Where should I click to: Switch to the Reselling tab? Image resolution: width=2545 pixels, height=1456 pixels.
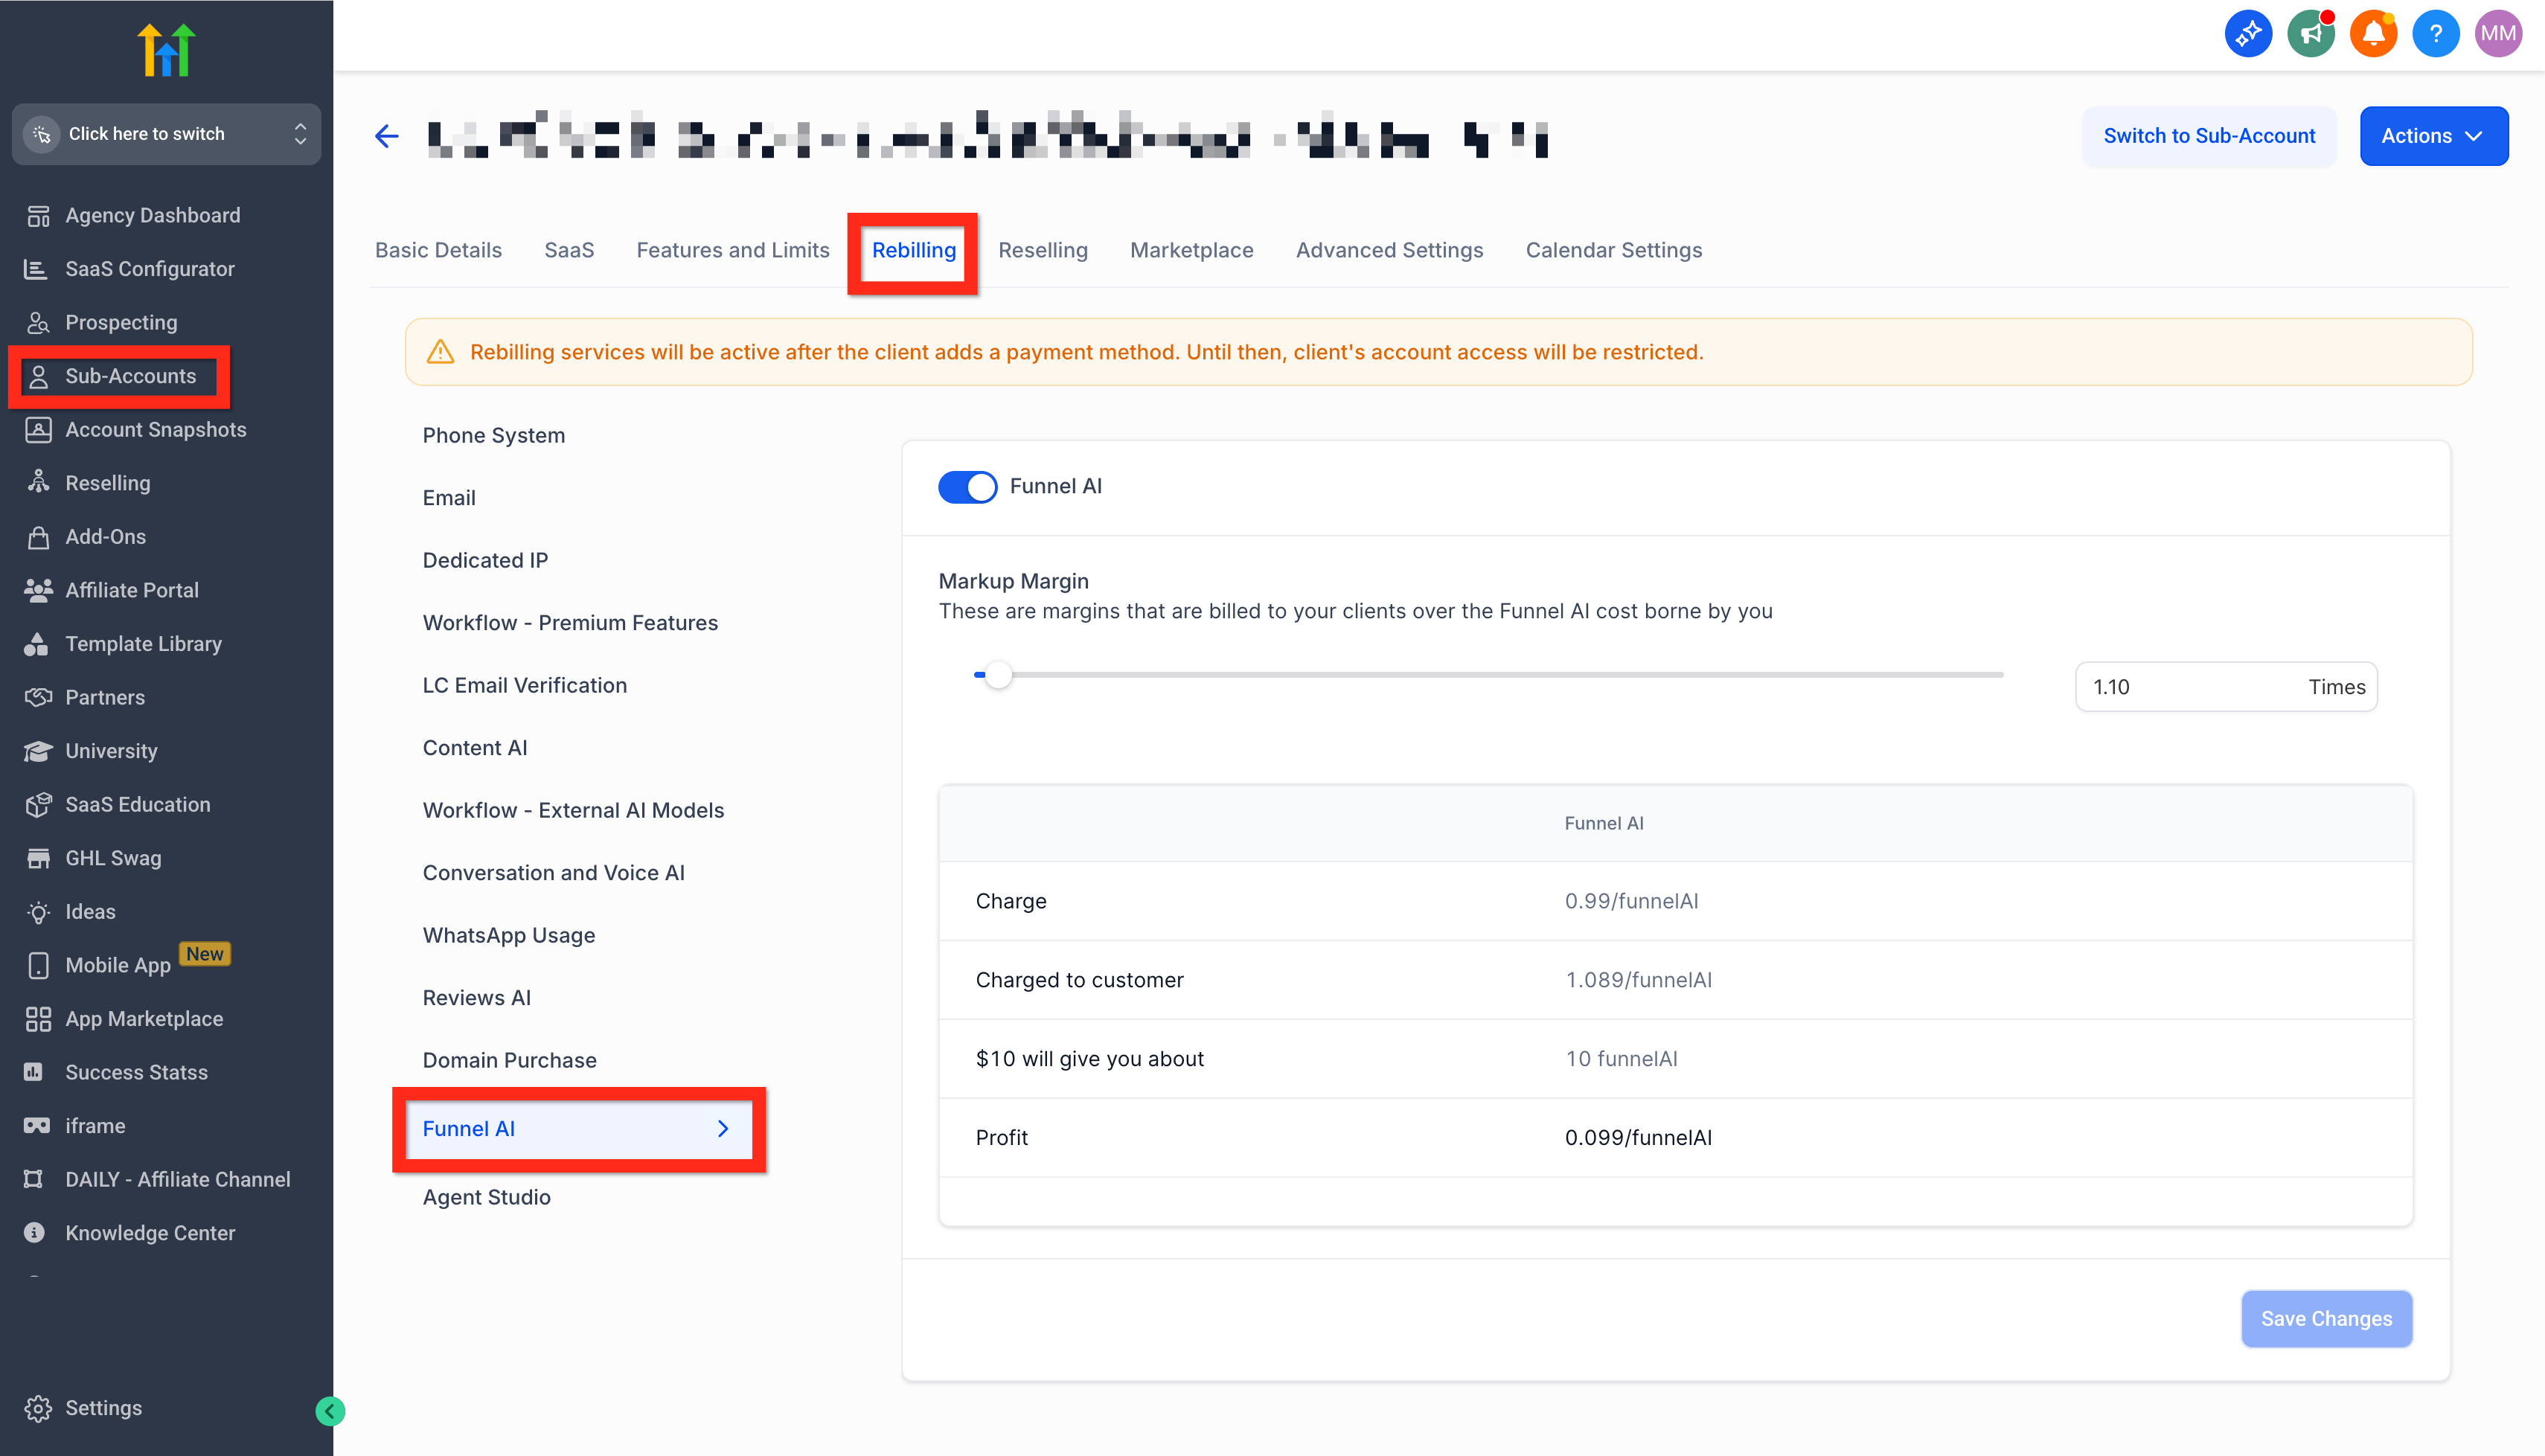pyautogui.click(x=1042, y=250)
